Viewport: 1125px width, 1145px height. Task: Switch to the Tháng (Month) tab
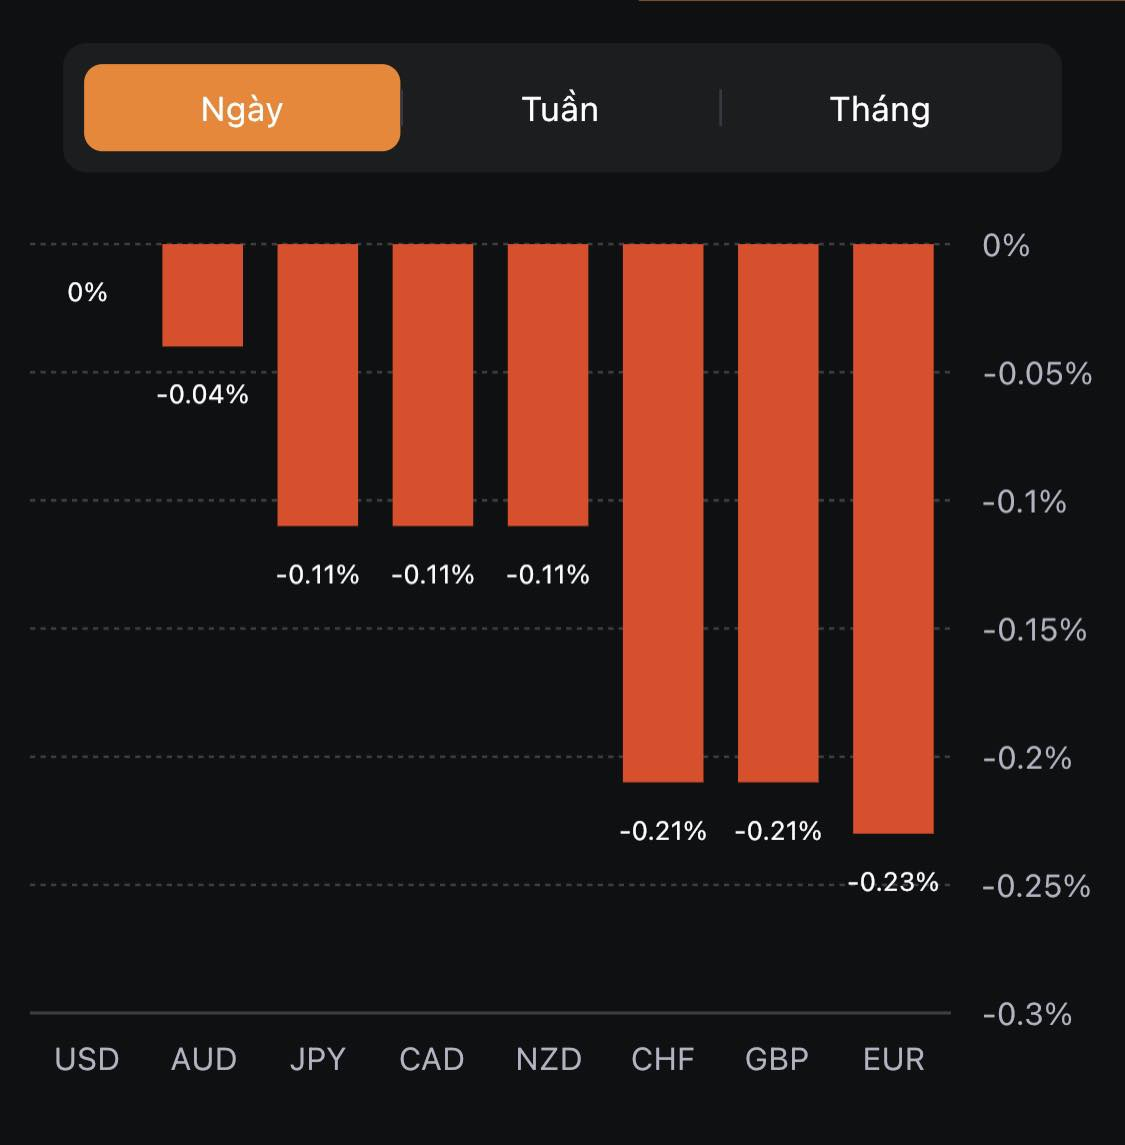coord(880,108)
